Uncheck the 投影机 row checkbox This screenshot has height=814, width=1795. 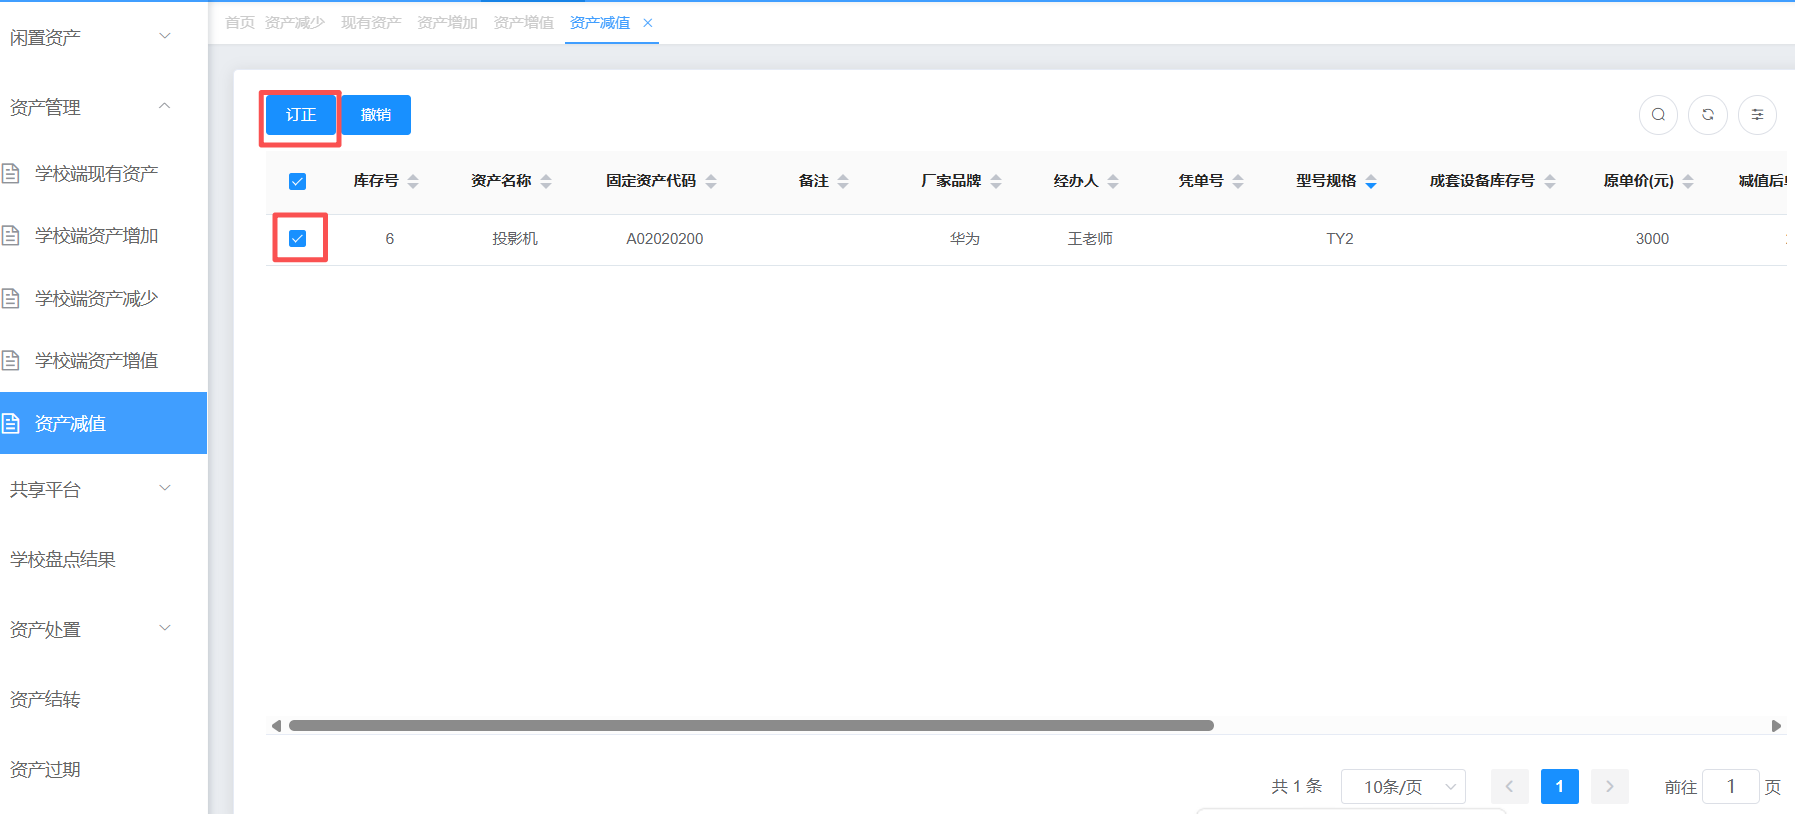point(297,238)
